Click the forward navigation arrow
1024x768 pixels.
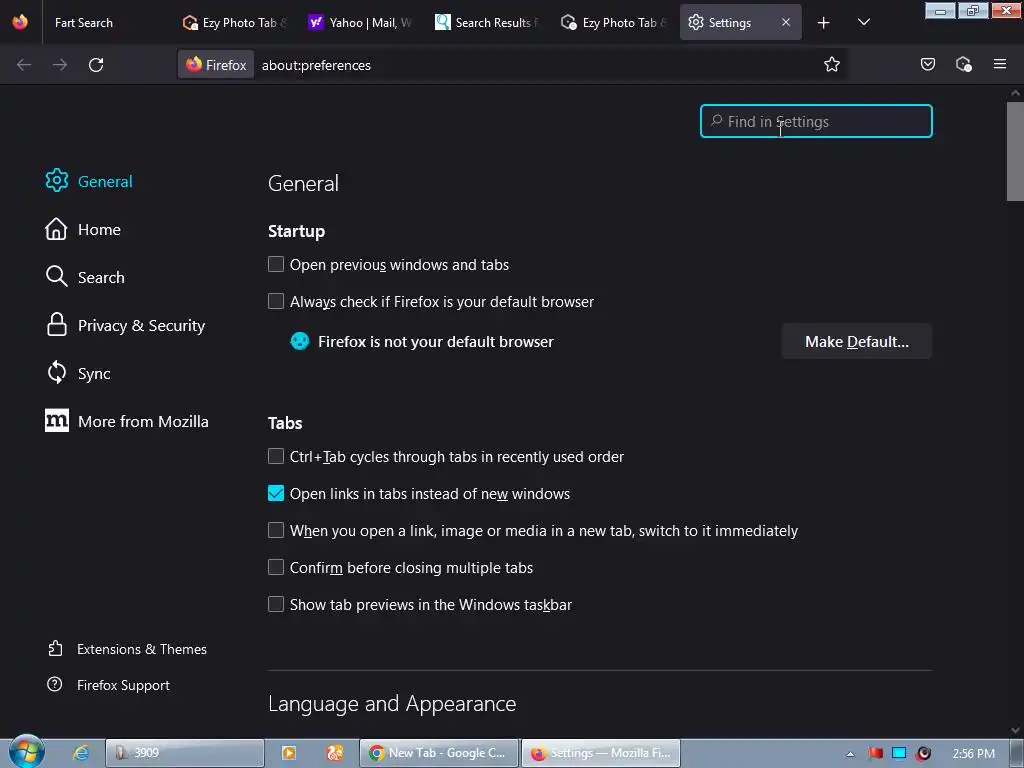pyautogui.click(x=60, y=65)
